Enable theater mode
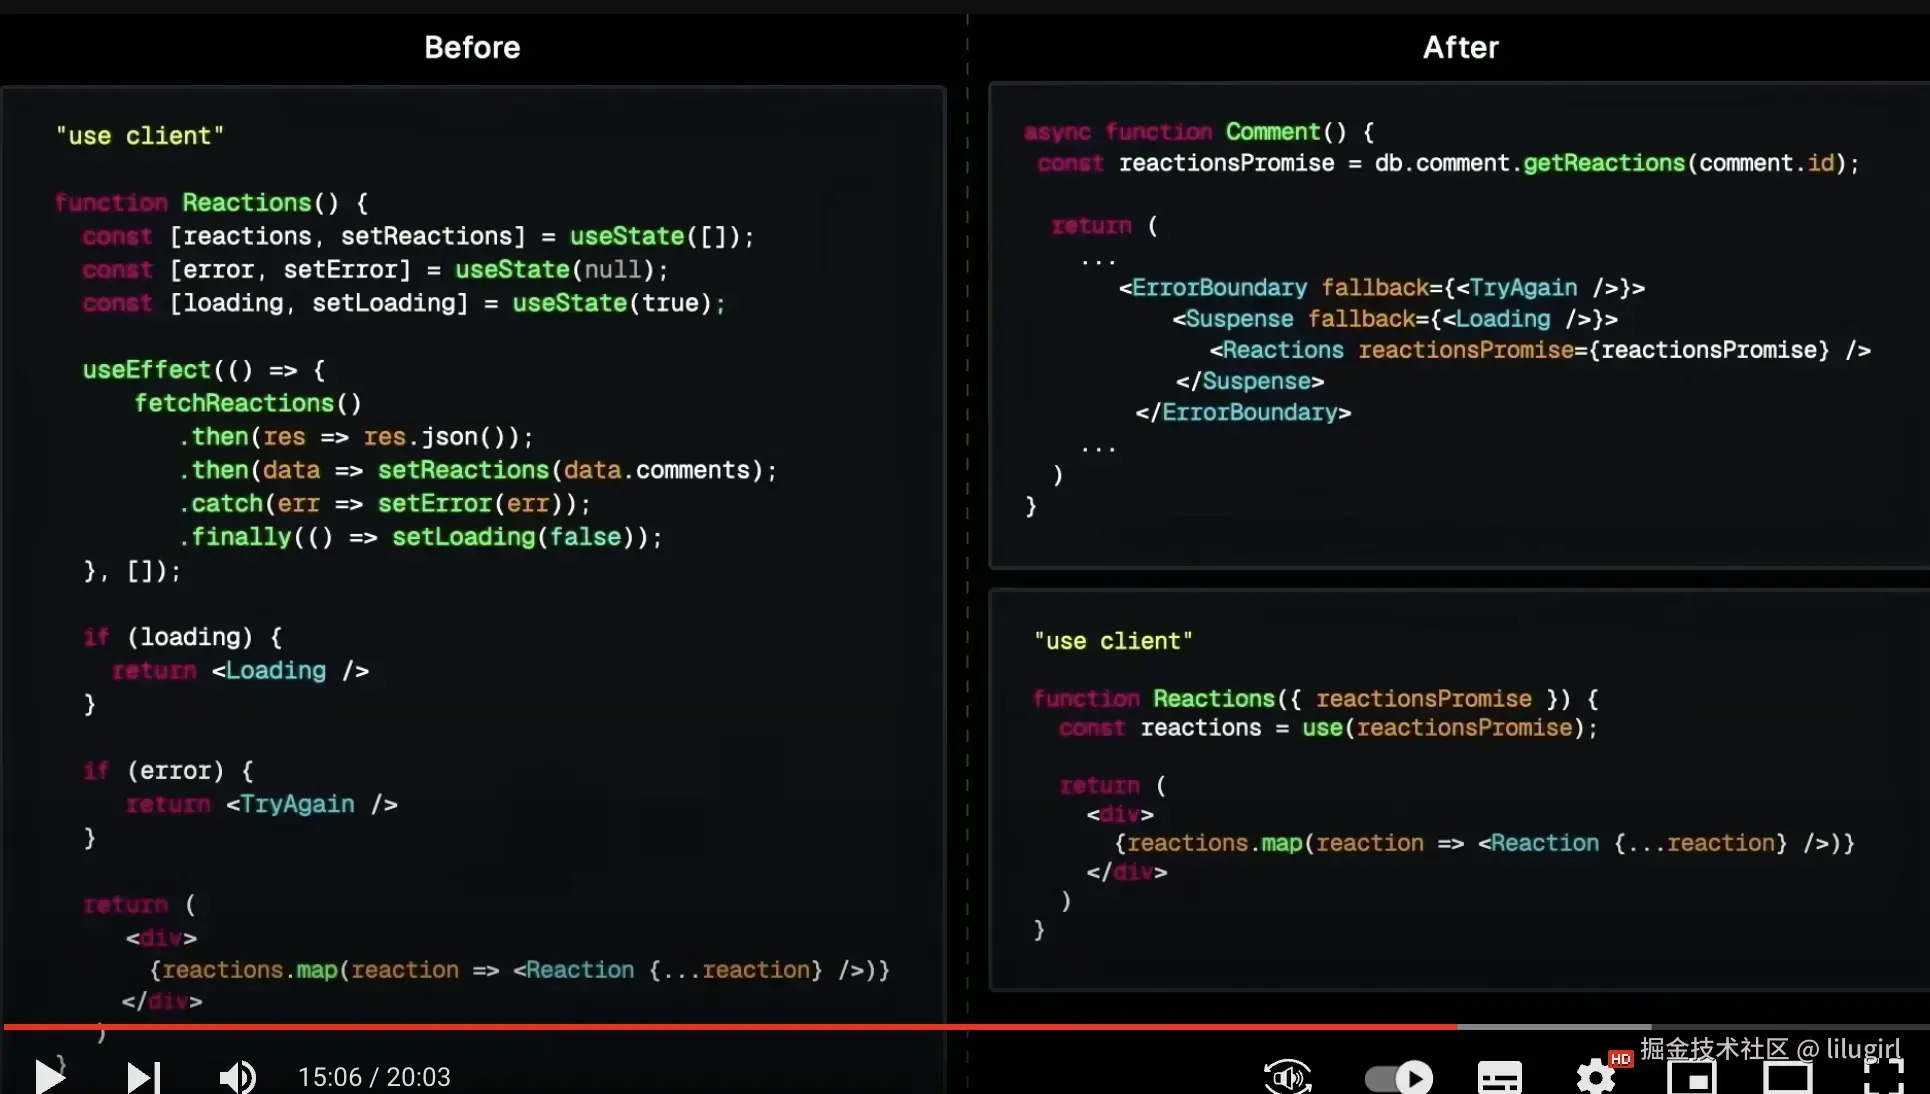1930x1094 pixels. click(x=1787, y=1078)
